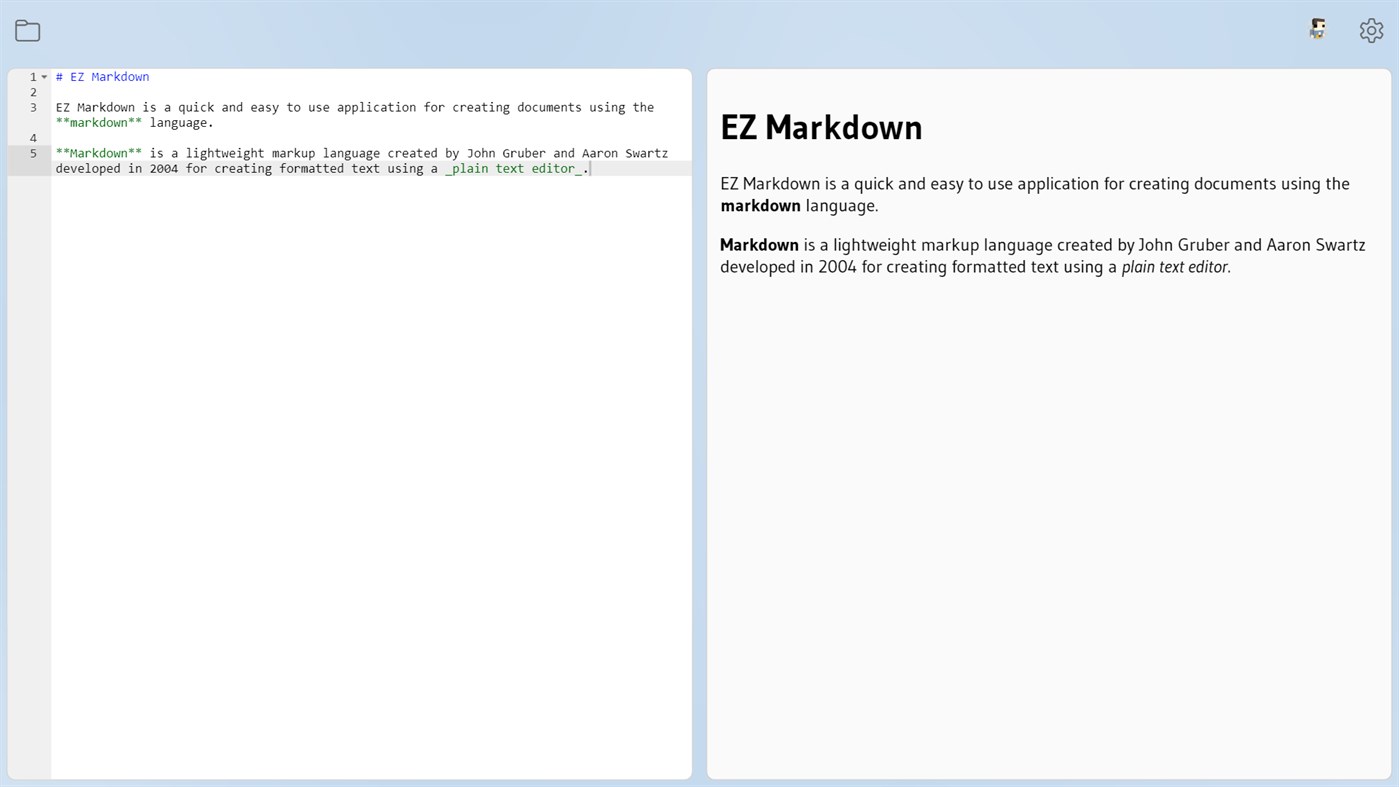This screenshot has width=1399, height=787.
Task: Click the bold Markdown word starting second paragraph
Action: [x=759, y=244]
